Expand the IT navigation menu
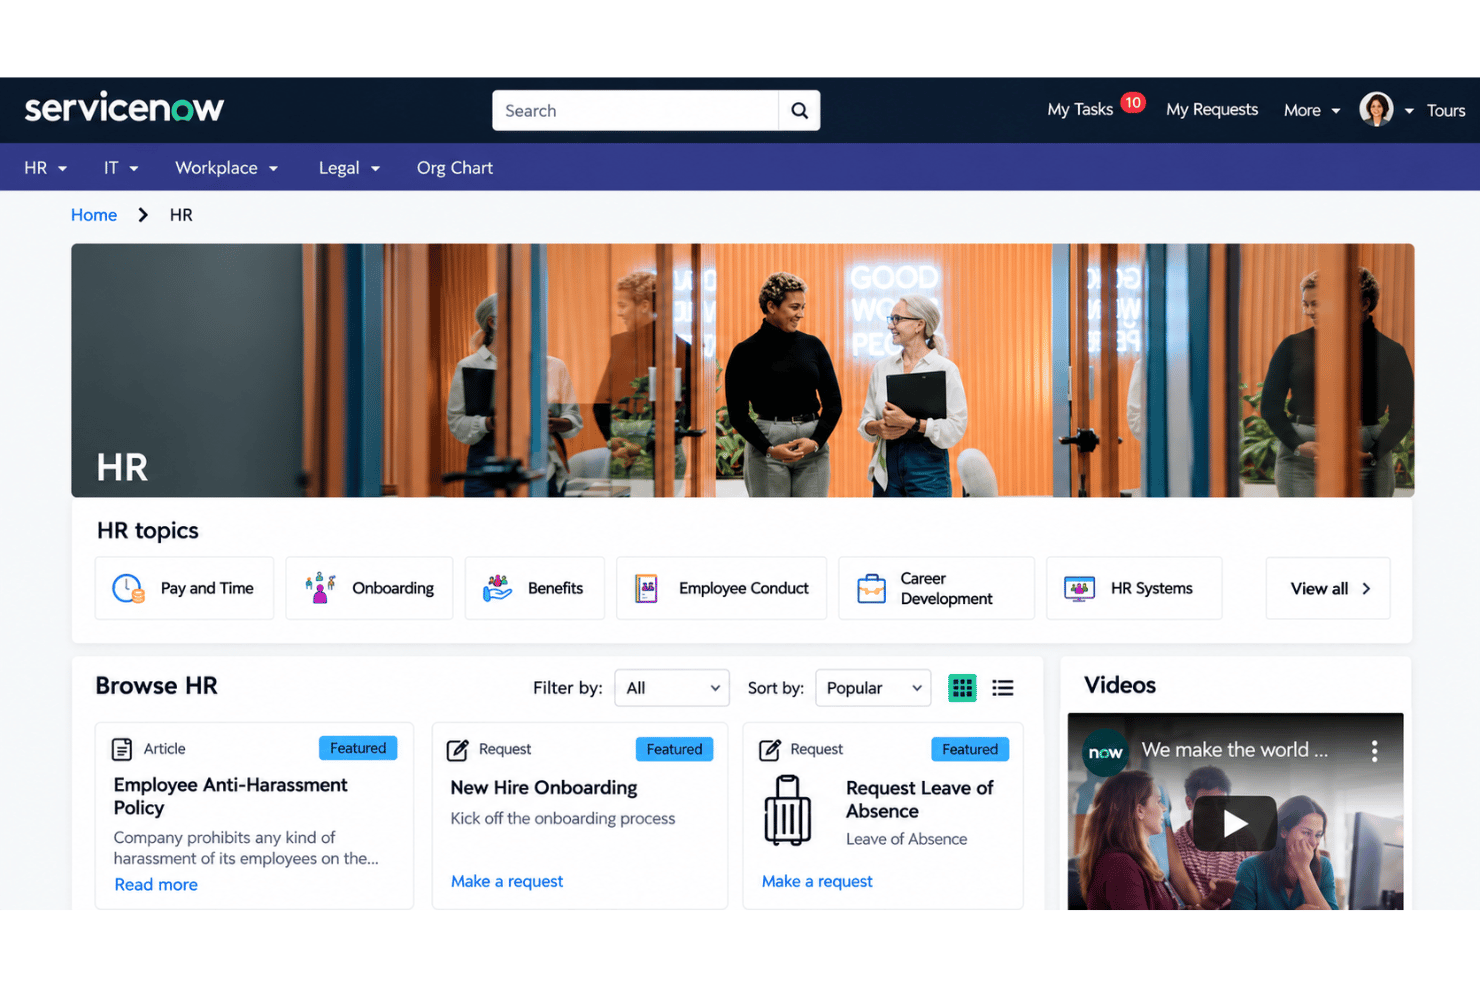Viewport: 1480px width, 987px height. pyautogui.click(x=121, y=168)
